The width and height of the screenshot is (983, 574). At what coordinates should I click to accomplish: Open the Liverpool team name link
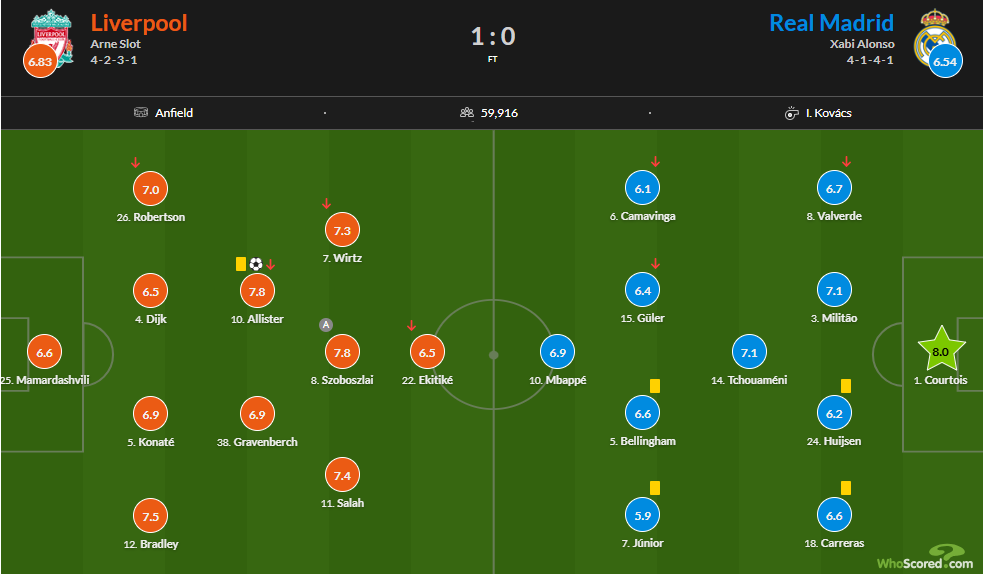click(139, 23)
